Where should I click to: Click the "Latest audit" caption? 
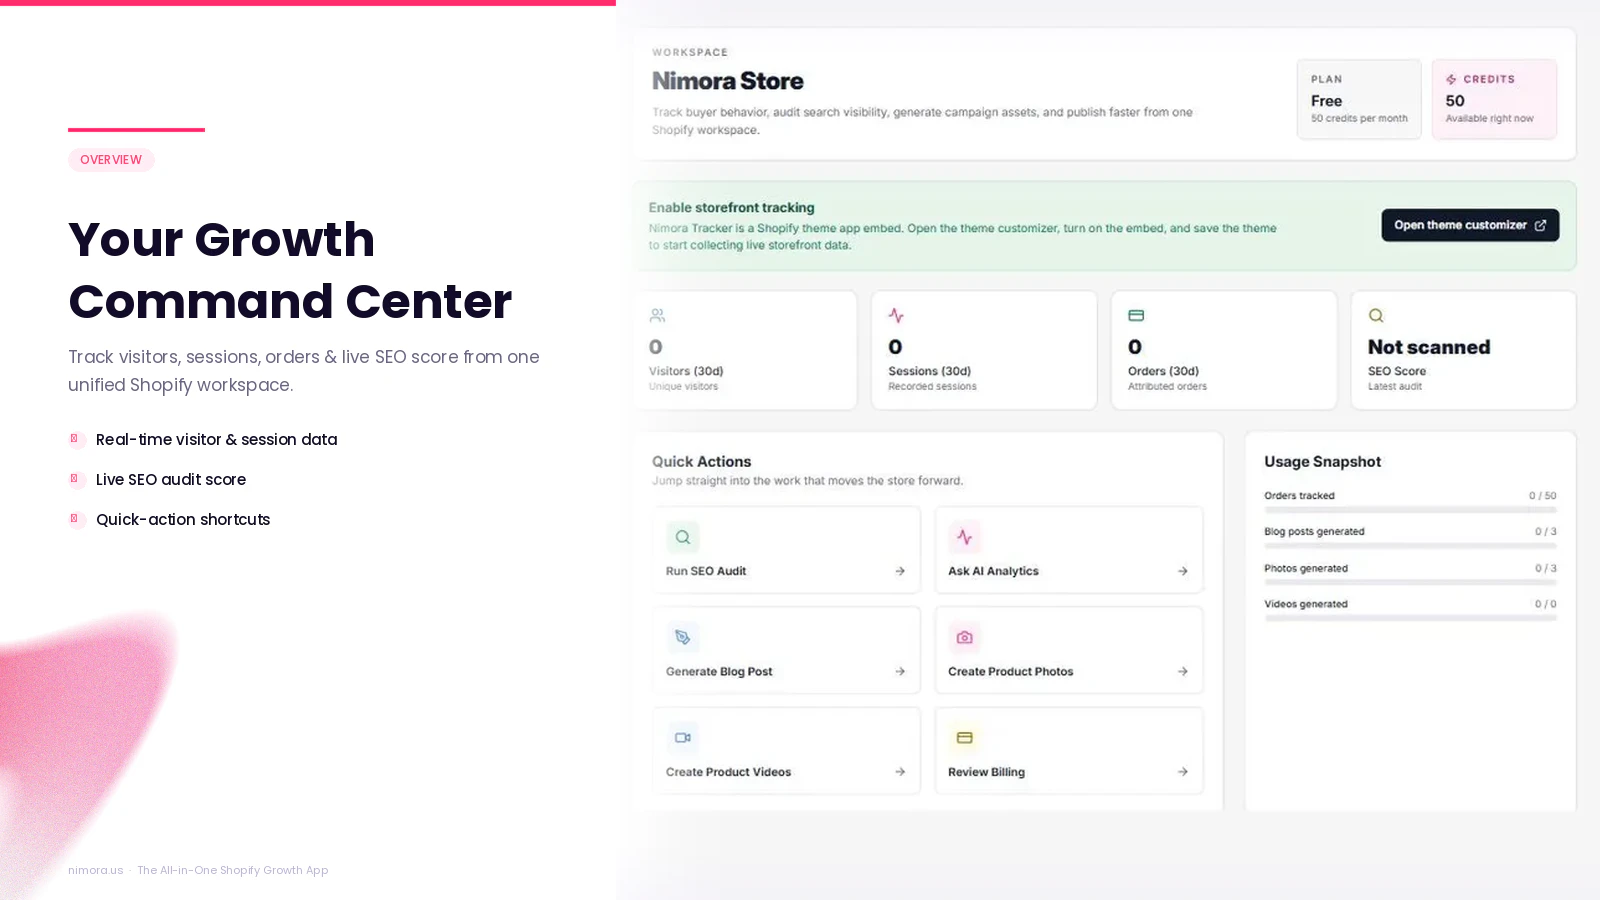1395,387
